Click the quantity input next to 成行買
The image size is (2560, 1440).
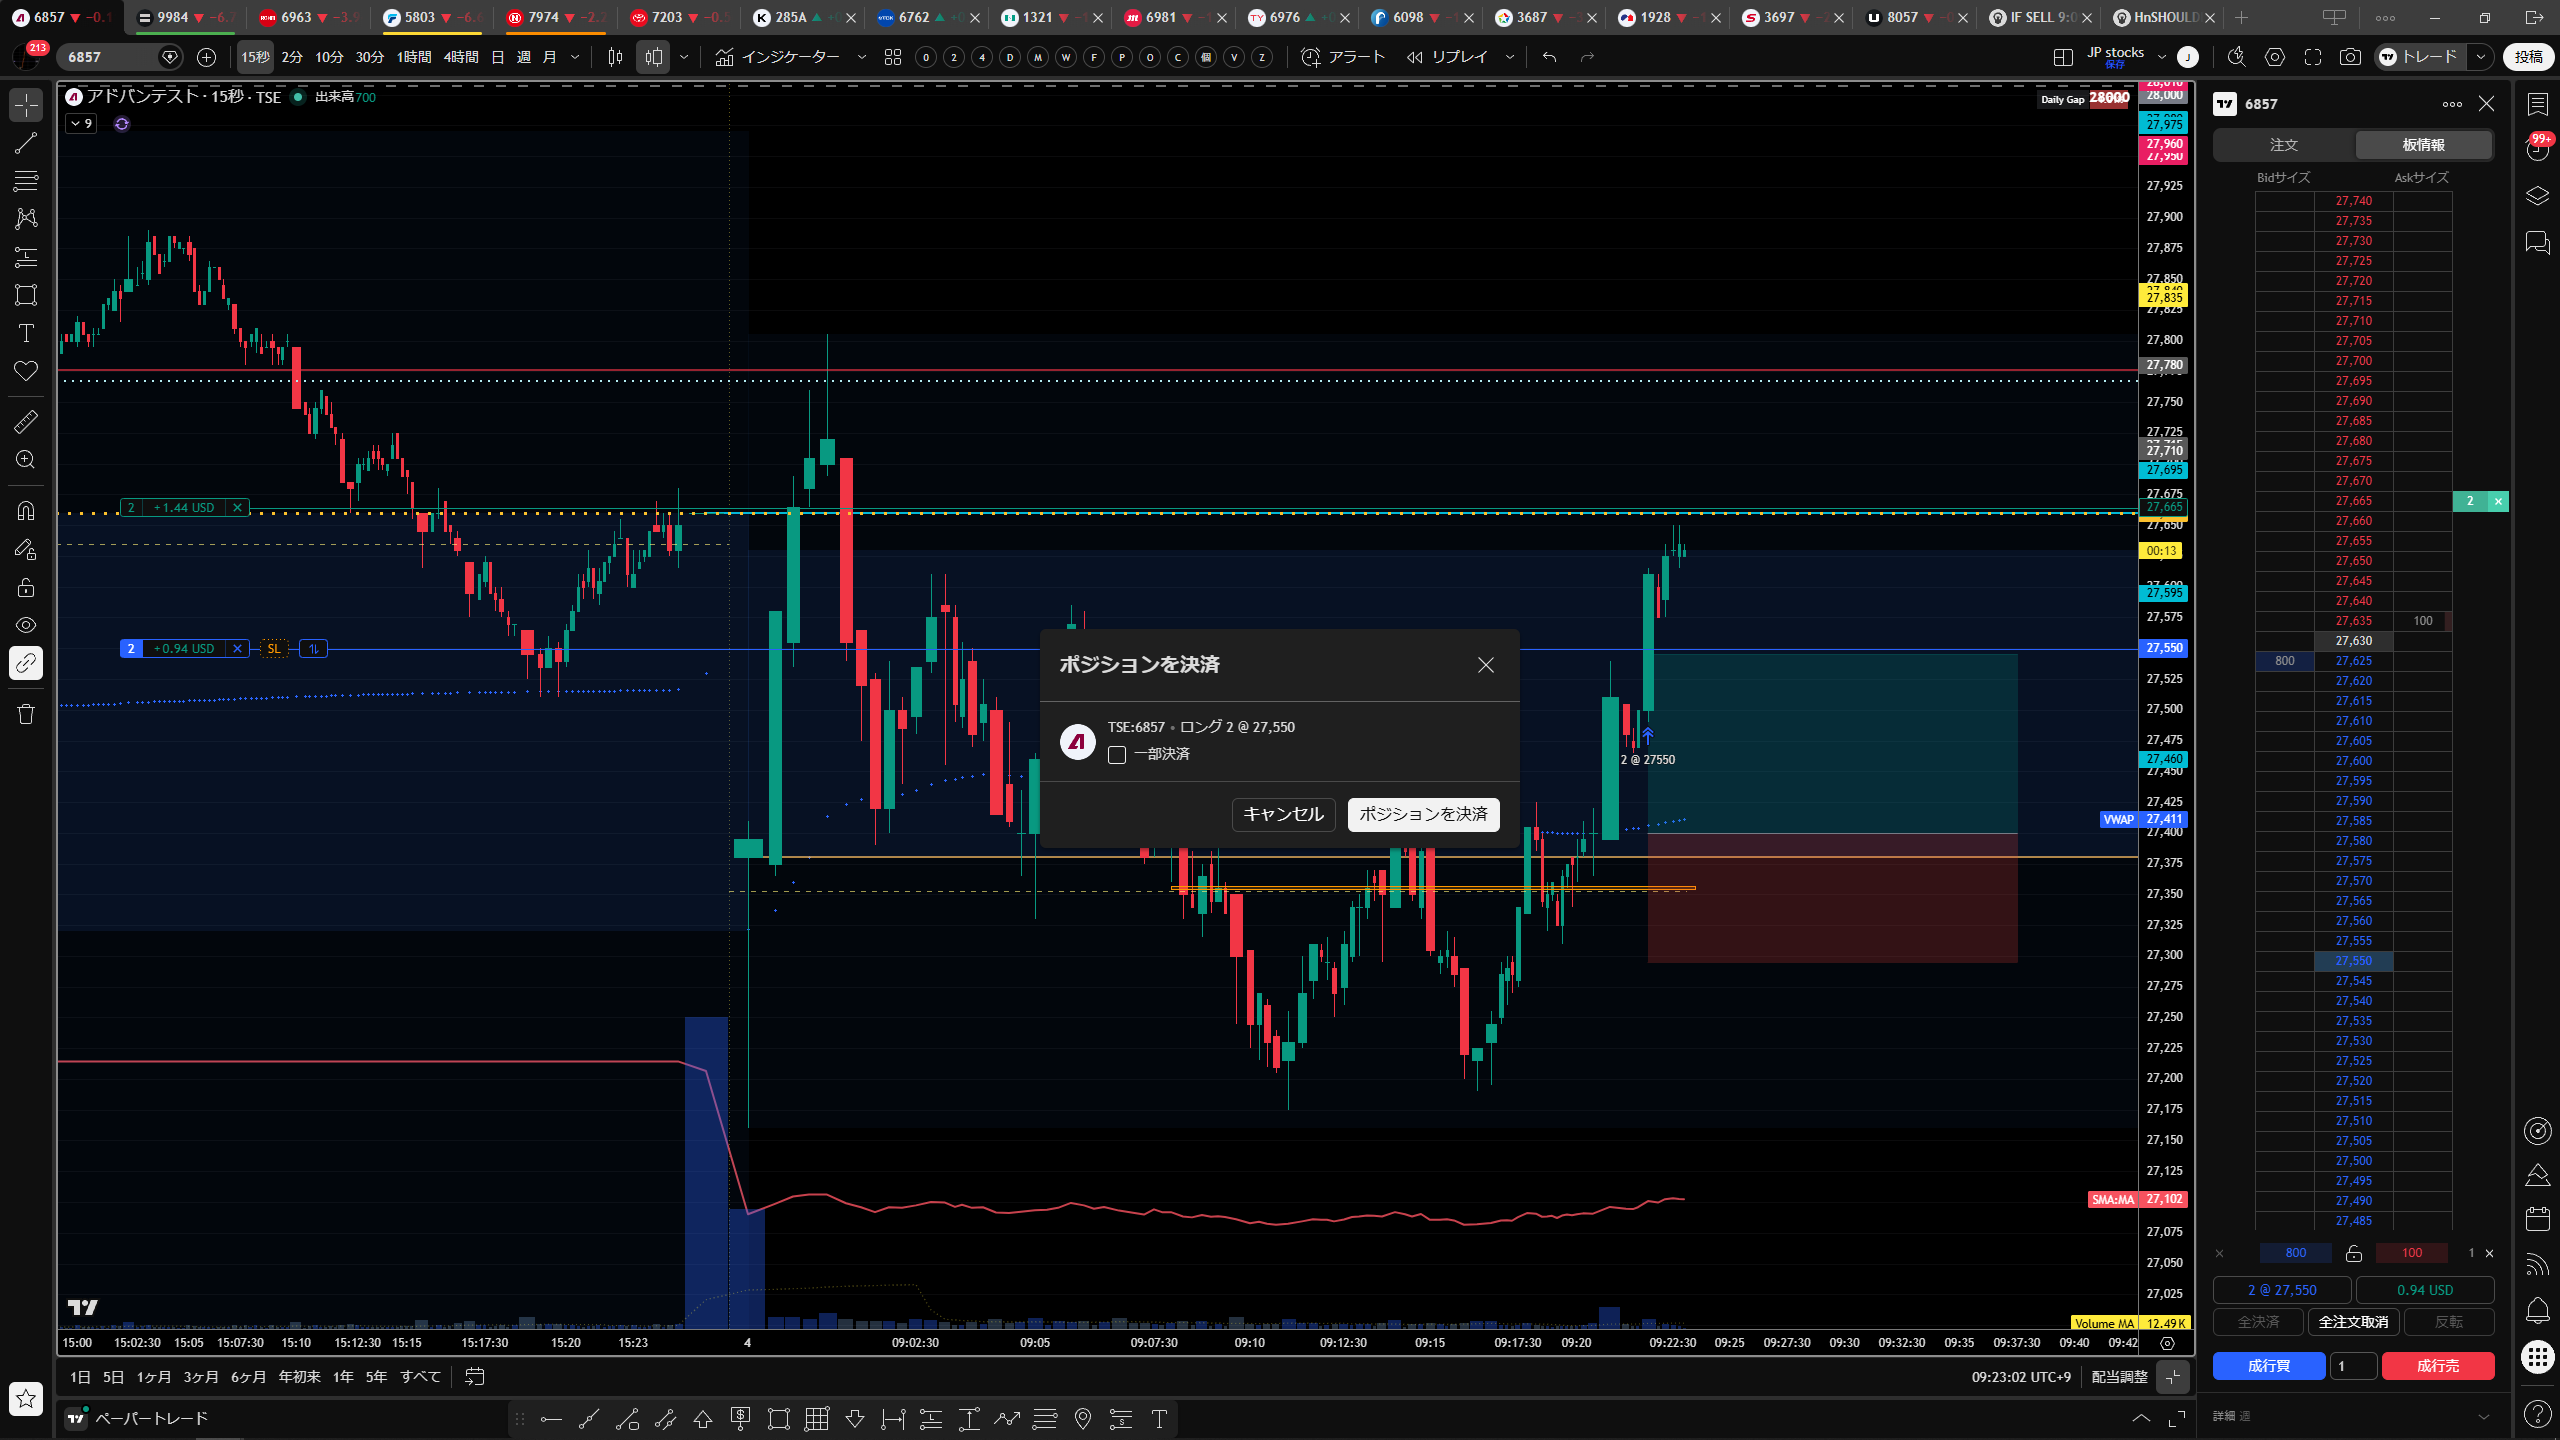pos(2353,1366)
